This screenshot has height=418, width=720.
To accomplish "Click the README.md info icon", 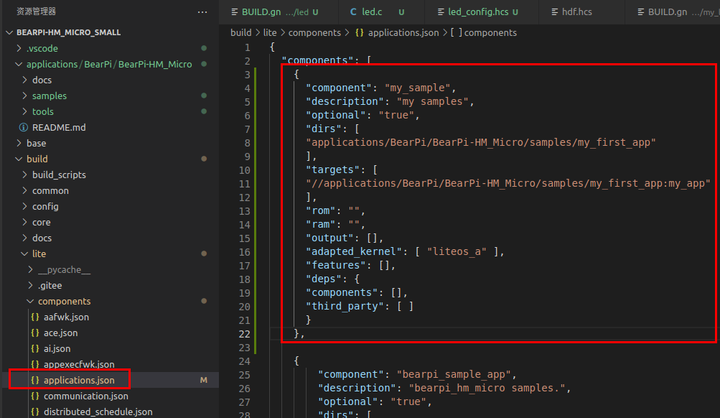I will point(23,127).
